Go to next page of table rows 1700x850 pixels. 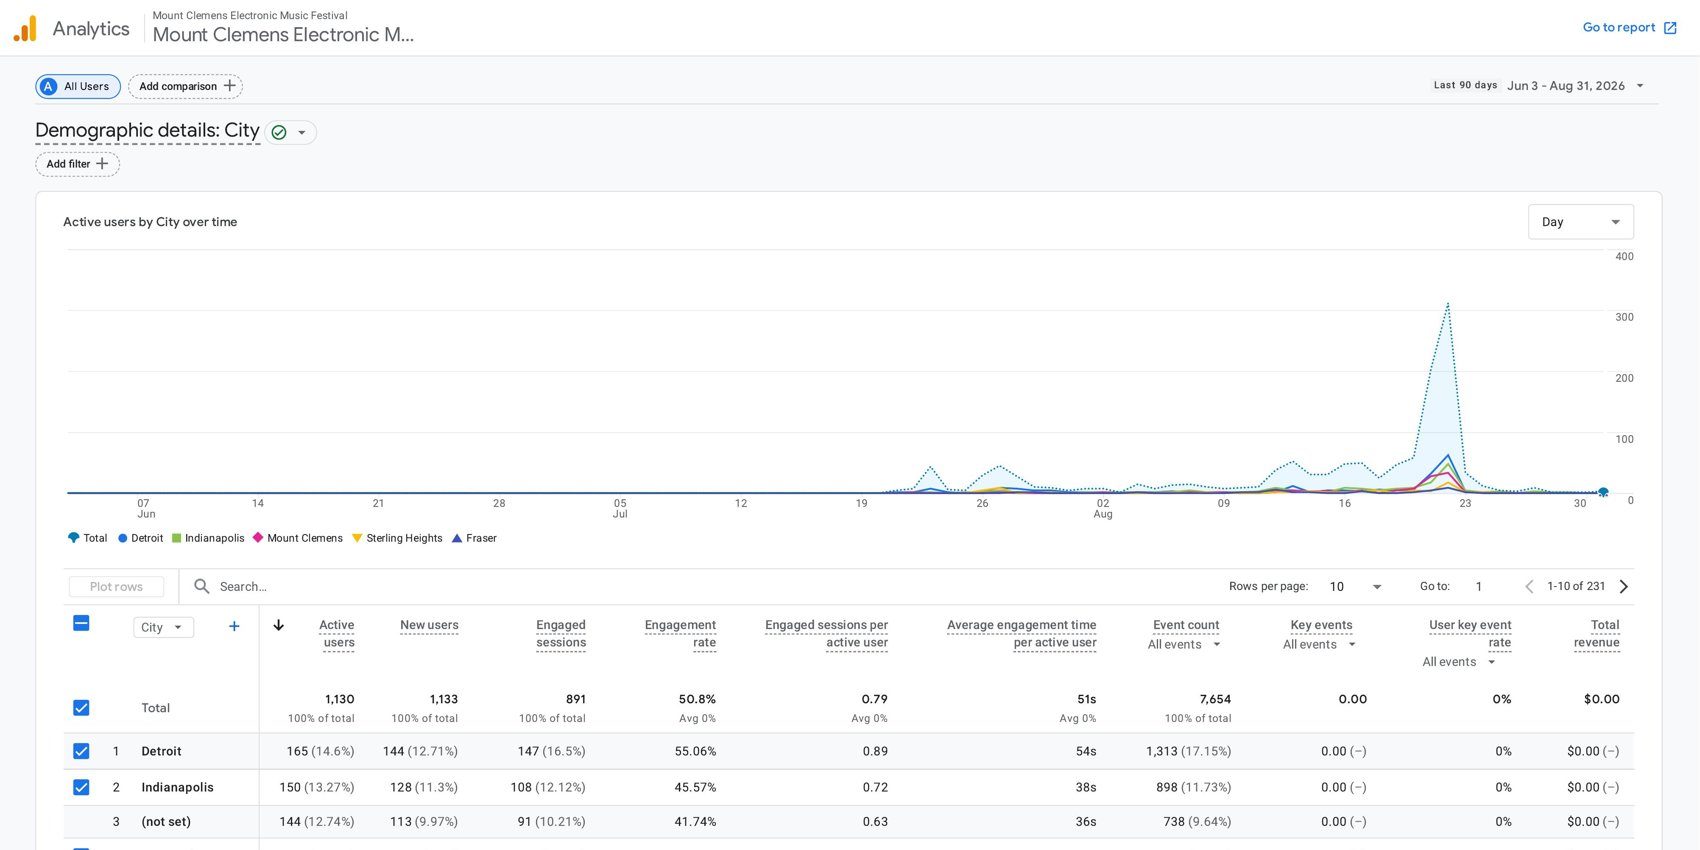[1624, 586]
